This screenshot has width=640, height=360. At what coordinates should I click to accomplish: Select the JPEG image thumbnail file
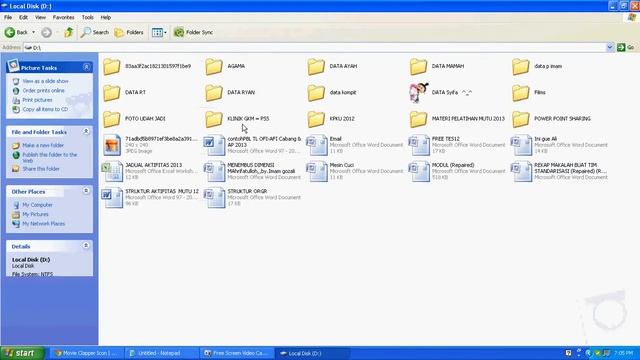point(112,145)
